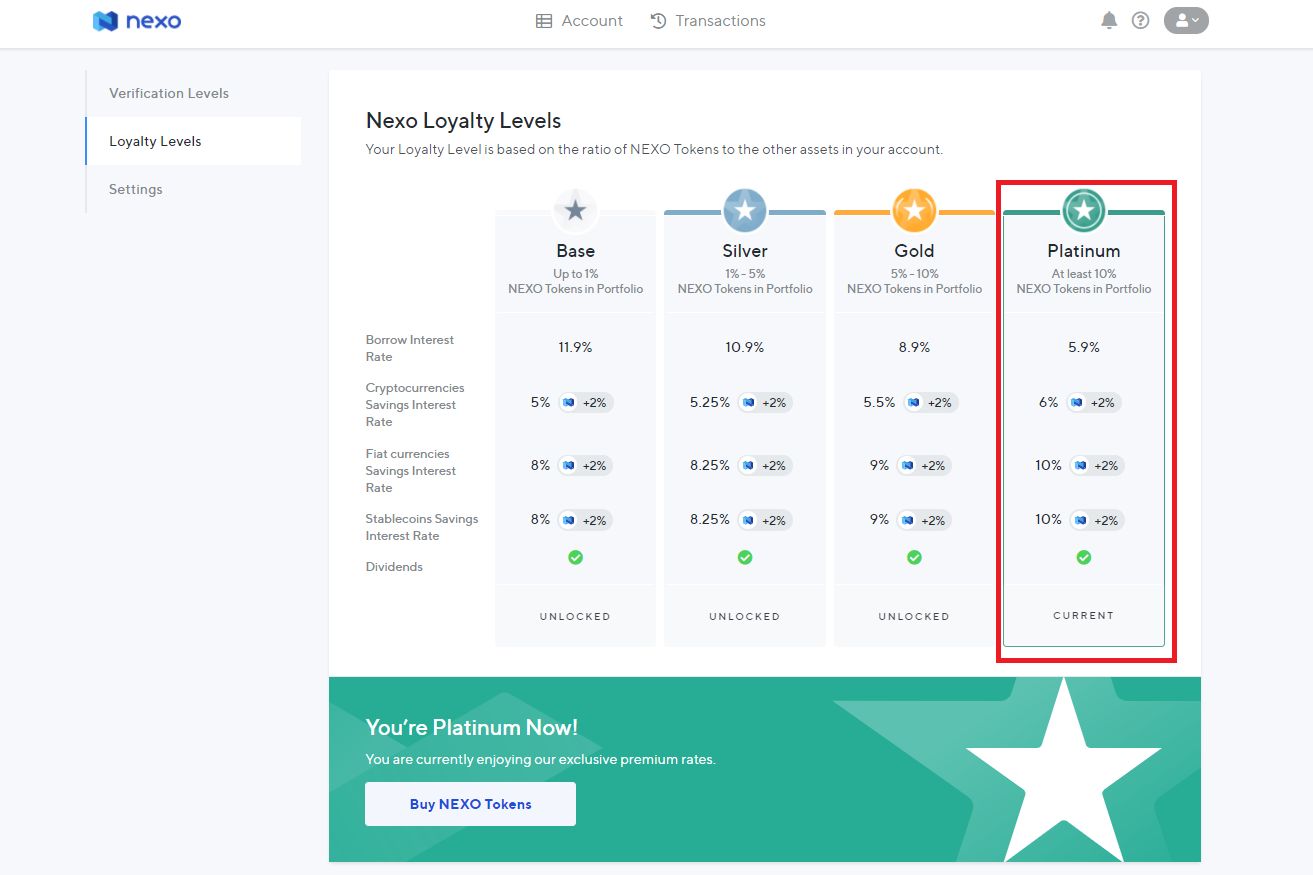Click the 11.9% Base borrow rate
The width and height of the screenshot is (1313, 875).
click(575, 347)
